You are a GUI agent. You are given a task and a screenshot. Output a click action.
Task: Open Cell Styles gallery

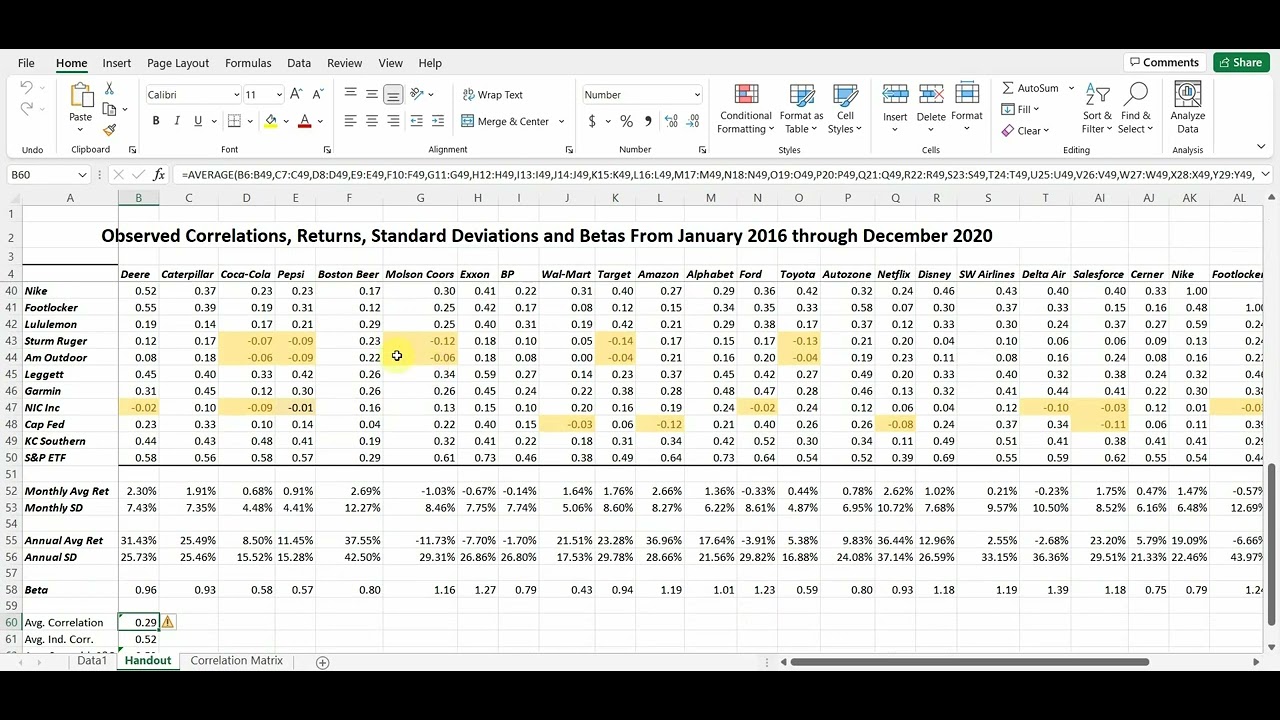tap(846, 109)
